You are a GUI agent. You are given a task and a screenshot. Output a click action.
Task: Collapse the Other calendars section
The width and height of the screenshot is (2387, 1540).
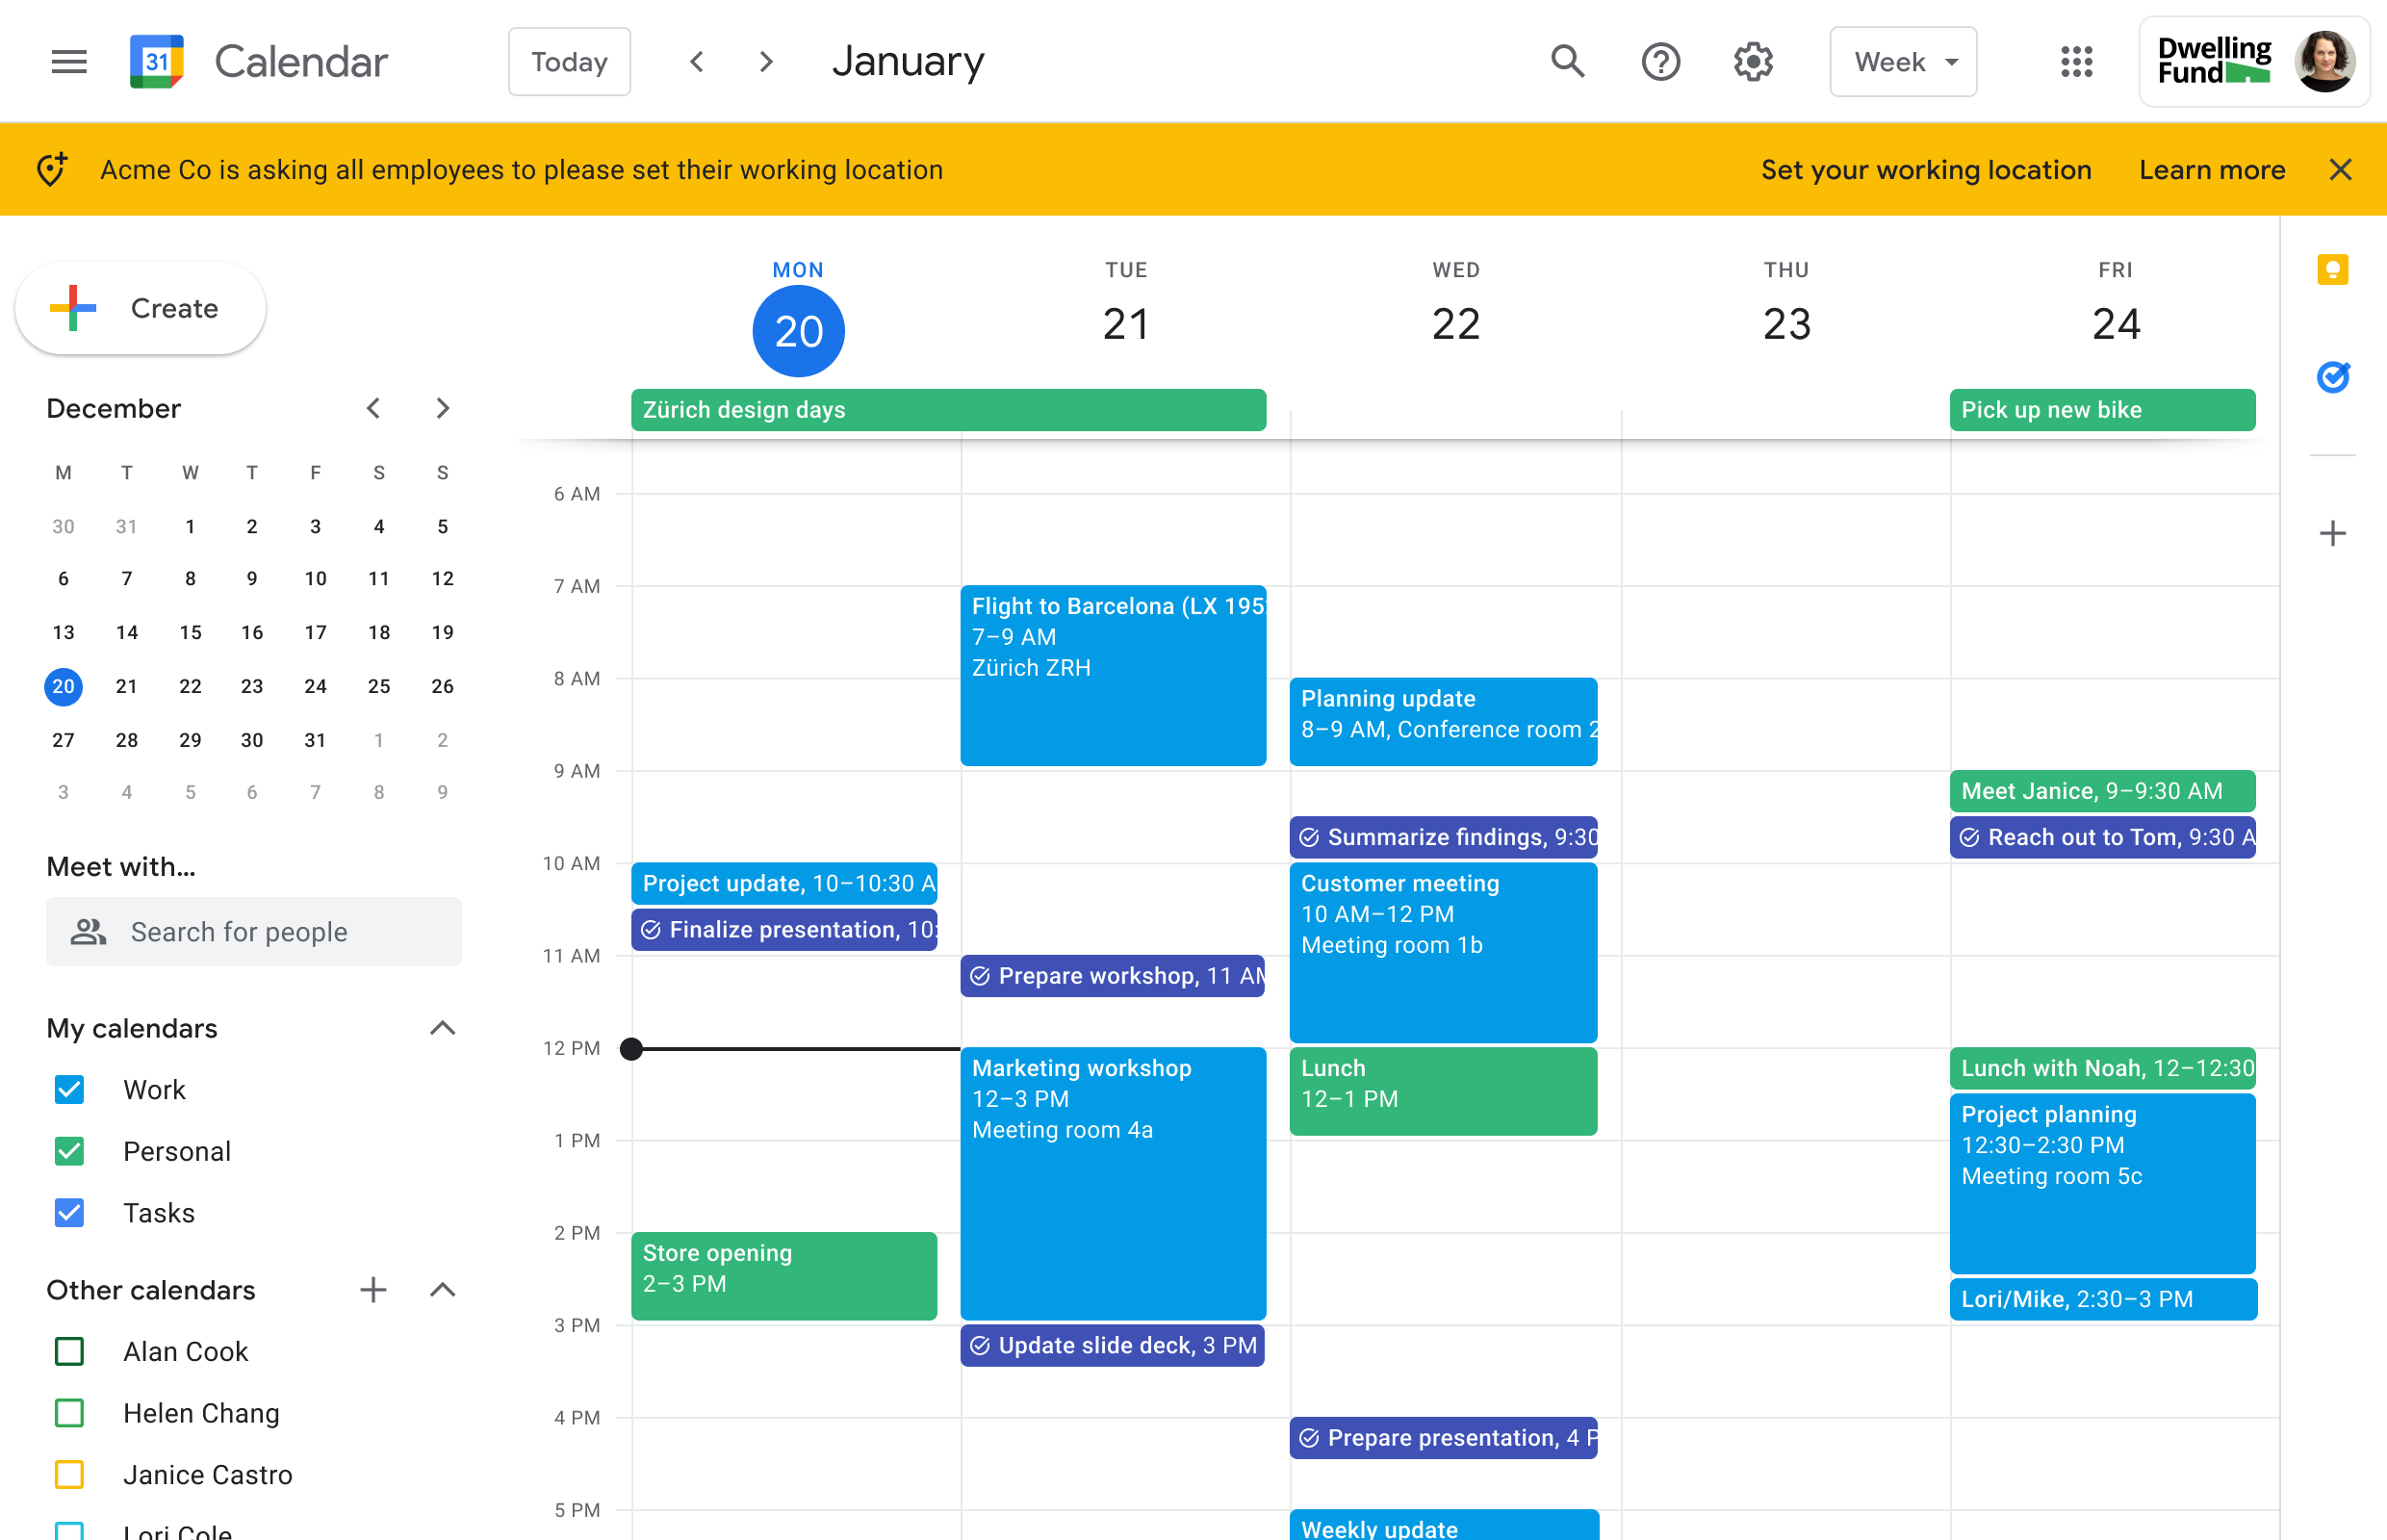[x=442, y=1290]
